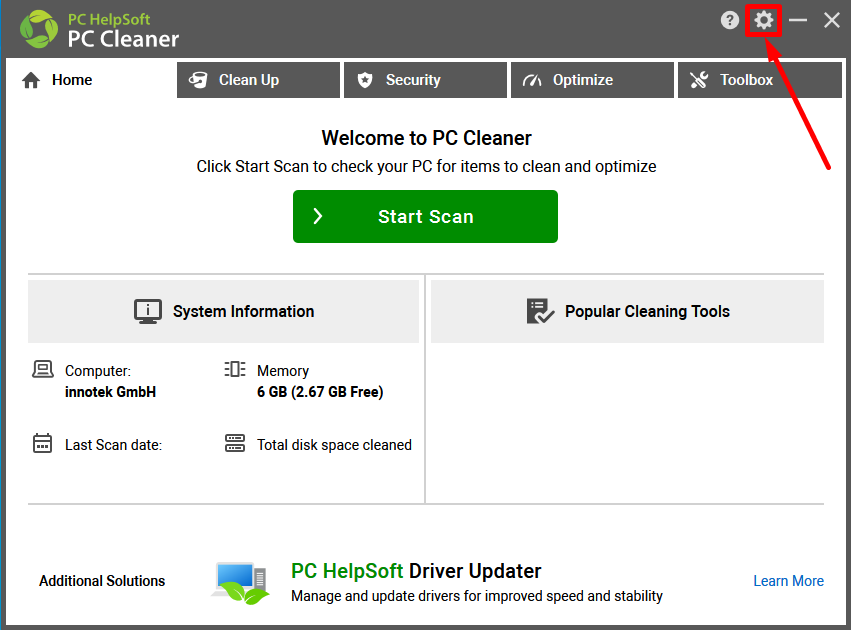
Task: Click the 'Computer:' label
Action: [98, 371]
